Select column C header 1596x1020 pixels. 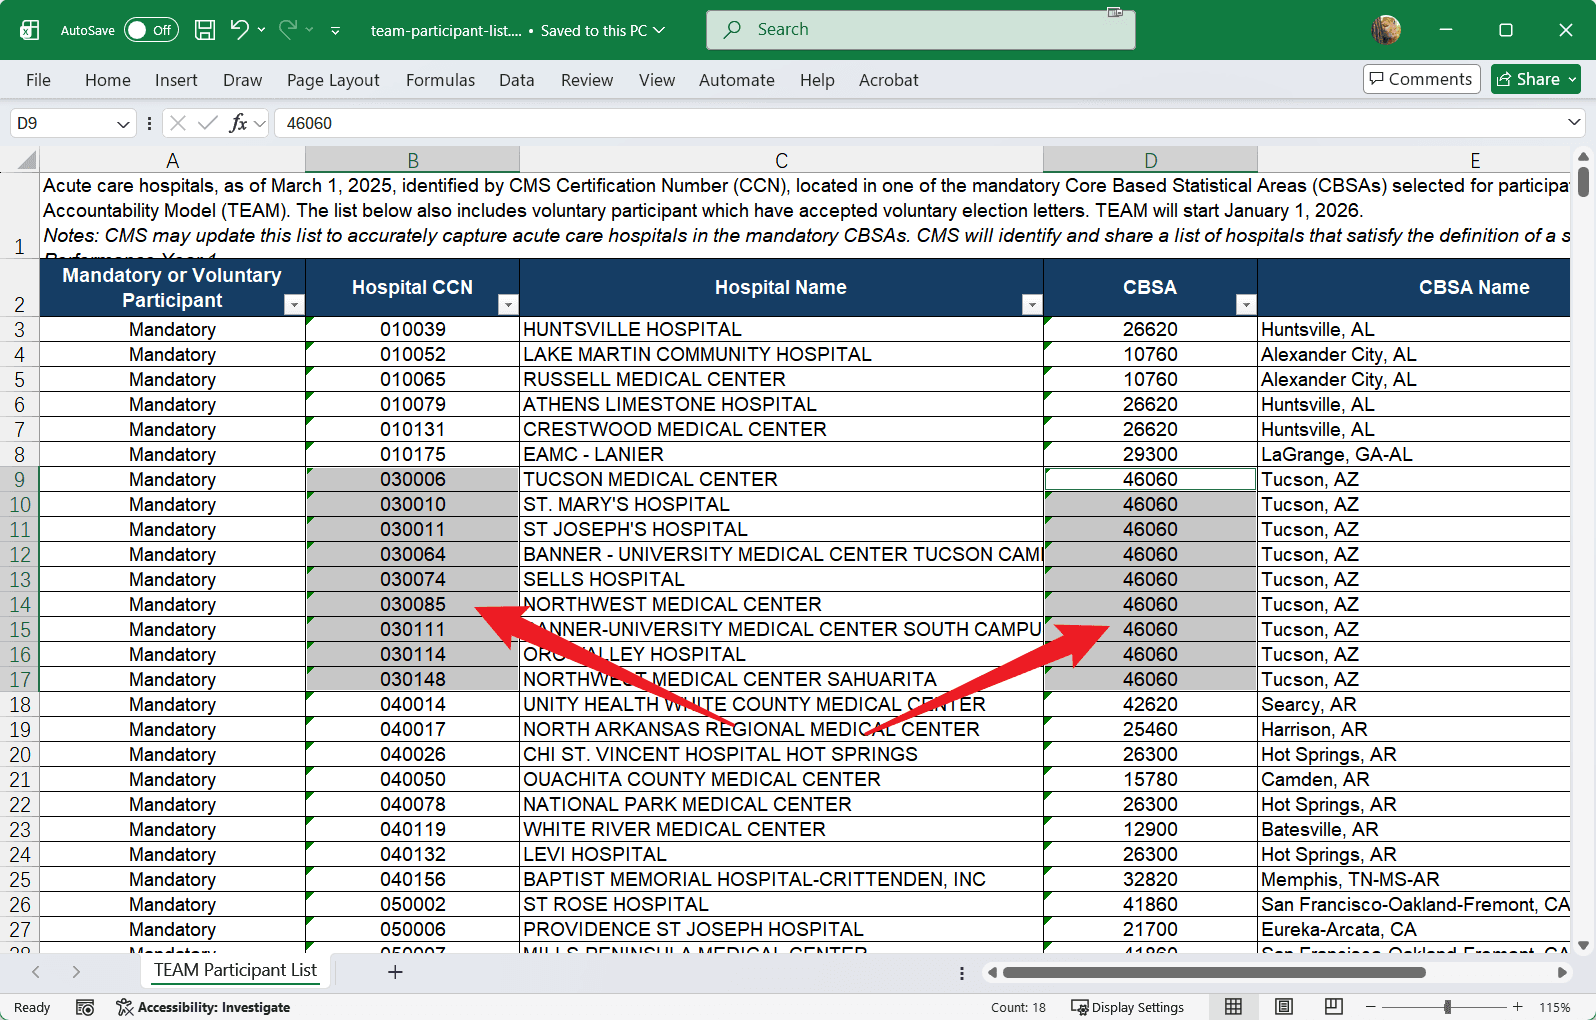tap(781, 160)
